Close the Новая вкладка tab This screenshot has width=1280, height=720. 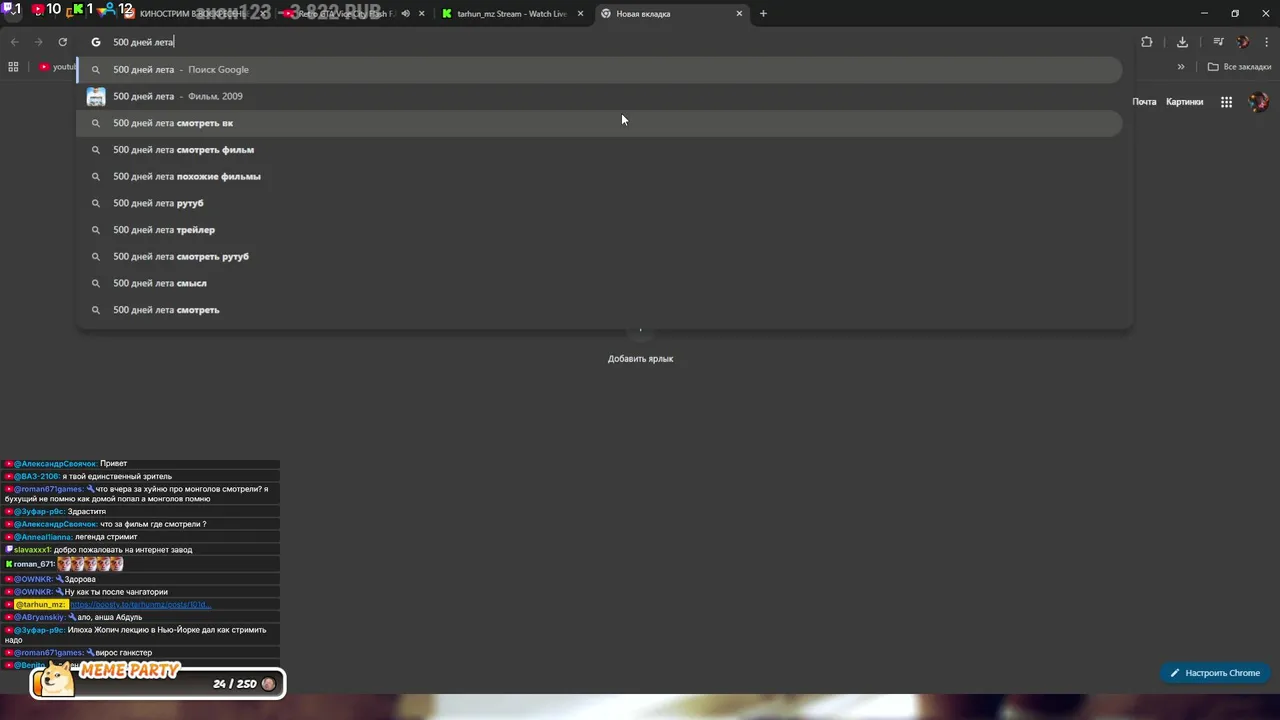coord(739,14)
